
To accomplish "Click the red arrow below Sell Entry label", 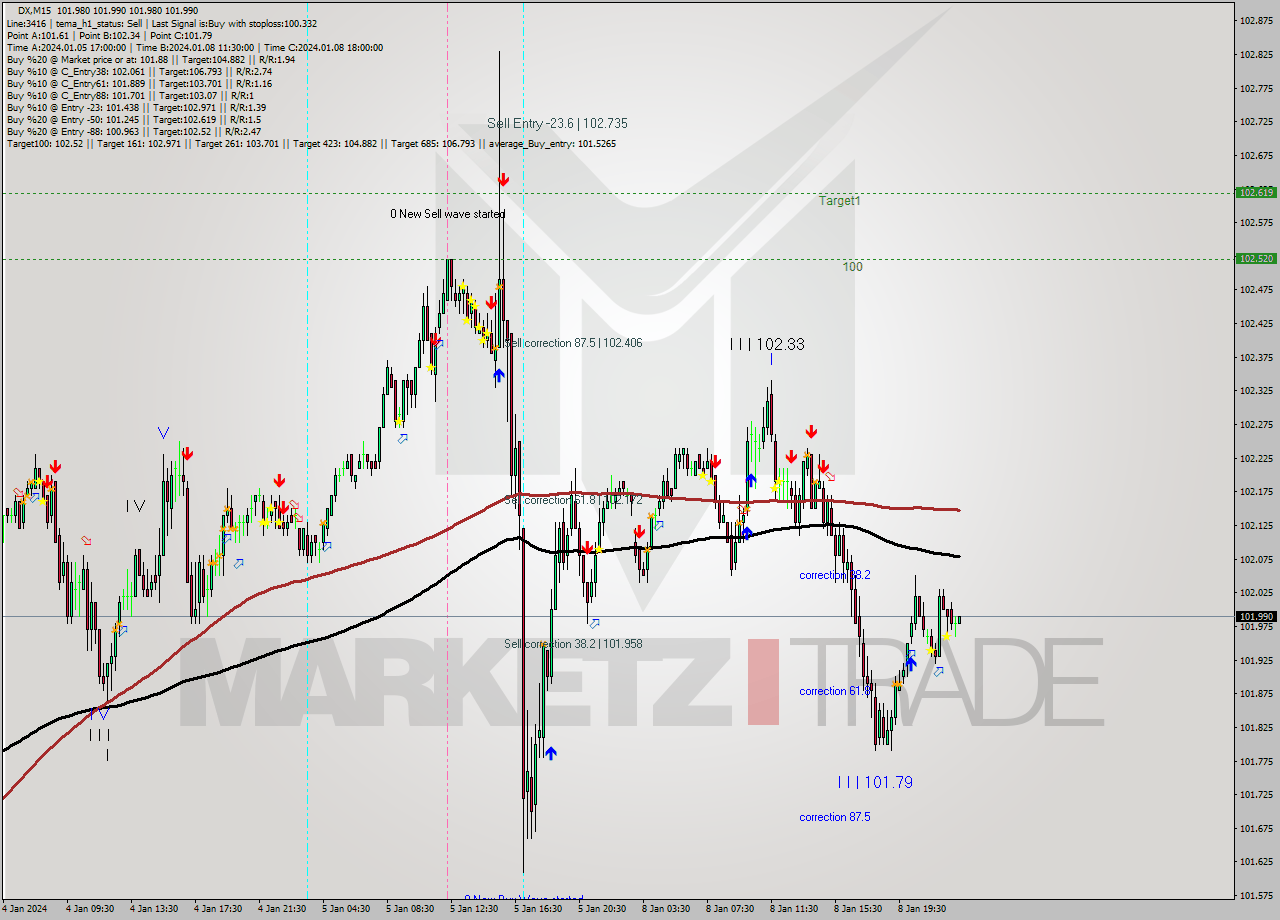I will pyautogui.click(x=503, y=180).
